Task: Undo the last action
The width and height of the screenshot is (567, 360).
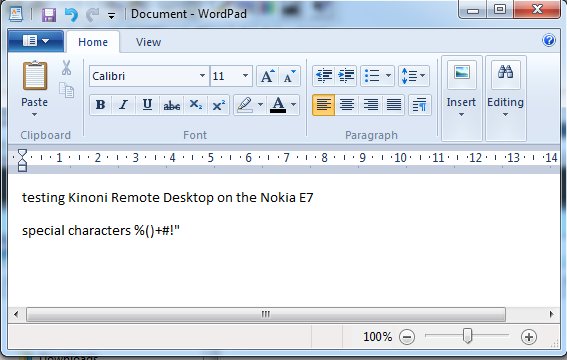Action: coord(71,15)
